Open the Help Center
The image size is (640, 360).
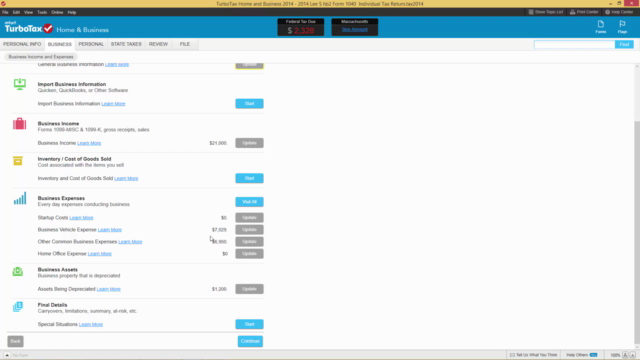pos(619,12)
